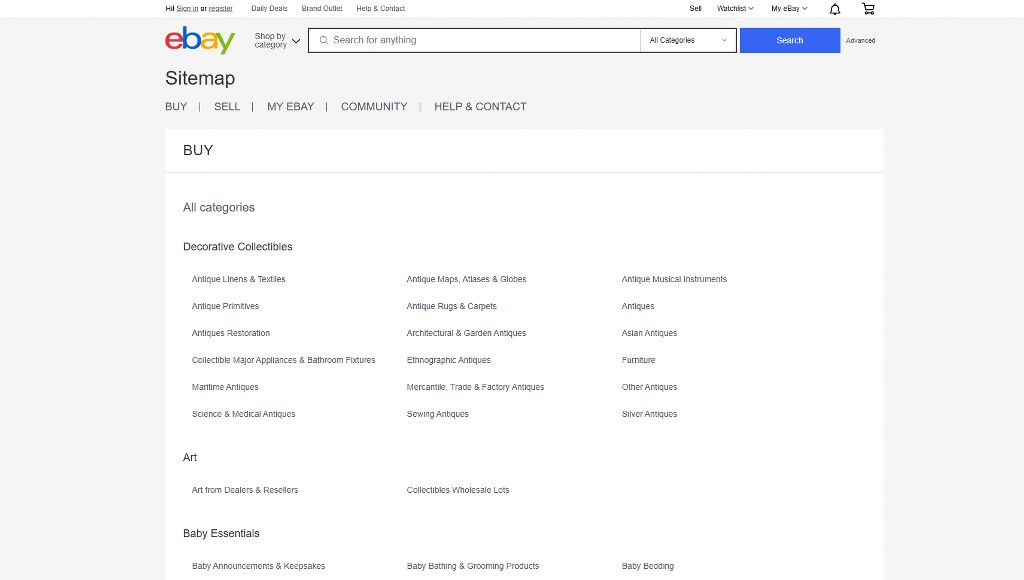The height and width of the screenshot is (580, 1024).
Task: Open Maritime Antiques
Action: click(225, 387)
